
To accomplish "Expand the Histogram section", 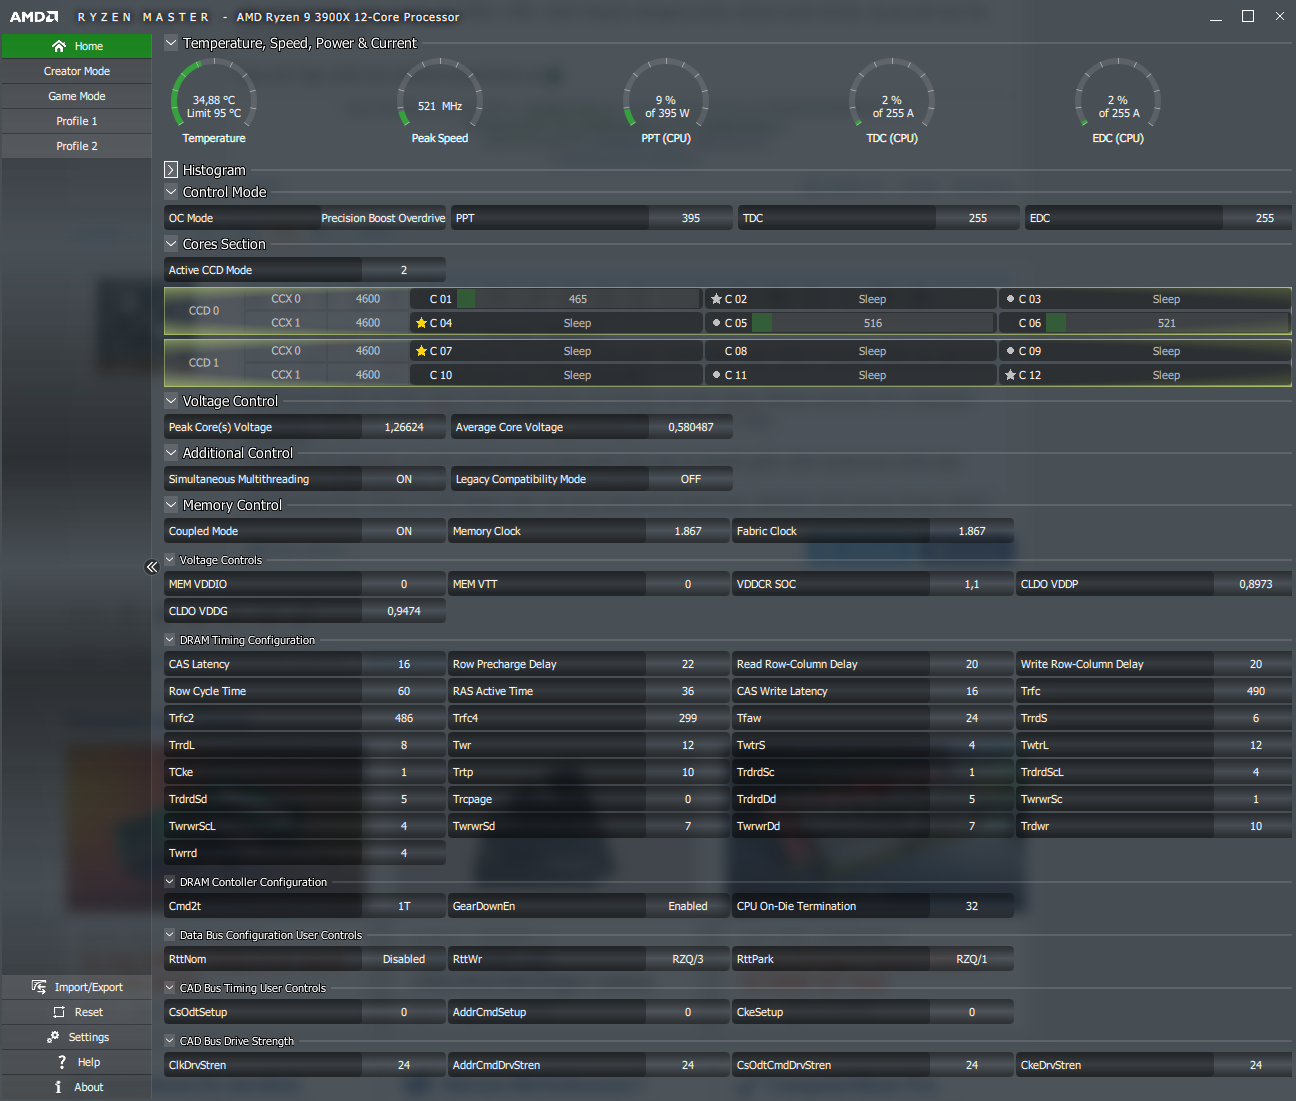I will pos(171,170).
